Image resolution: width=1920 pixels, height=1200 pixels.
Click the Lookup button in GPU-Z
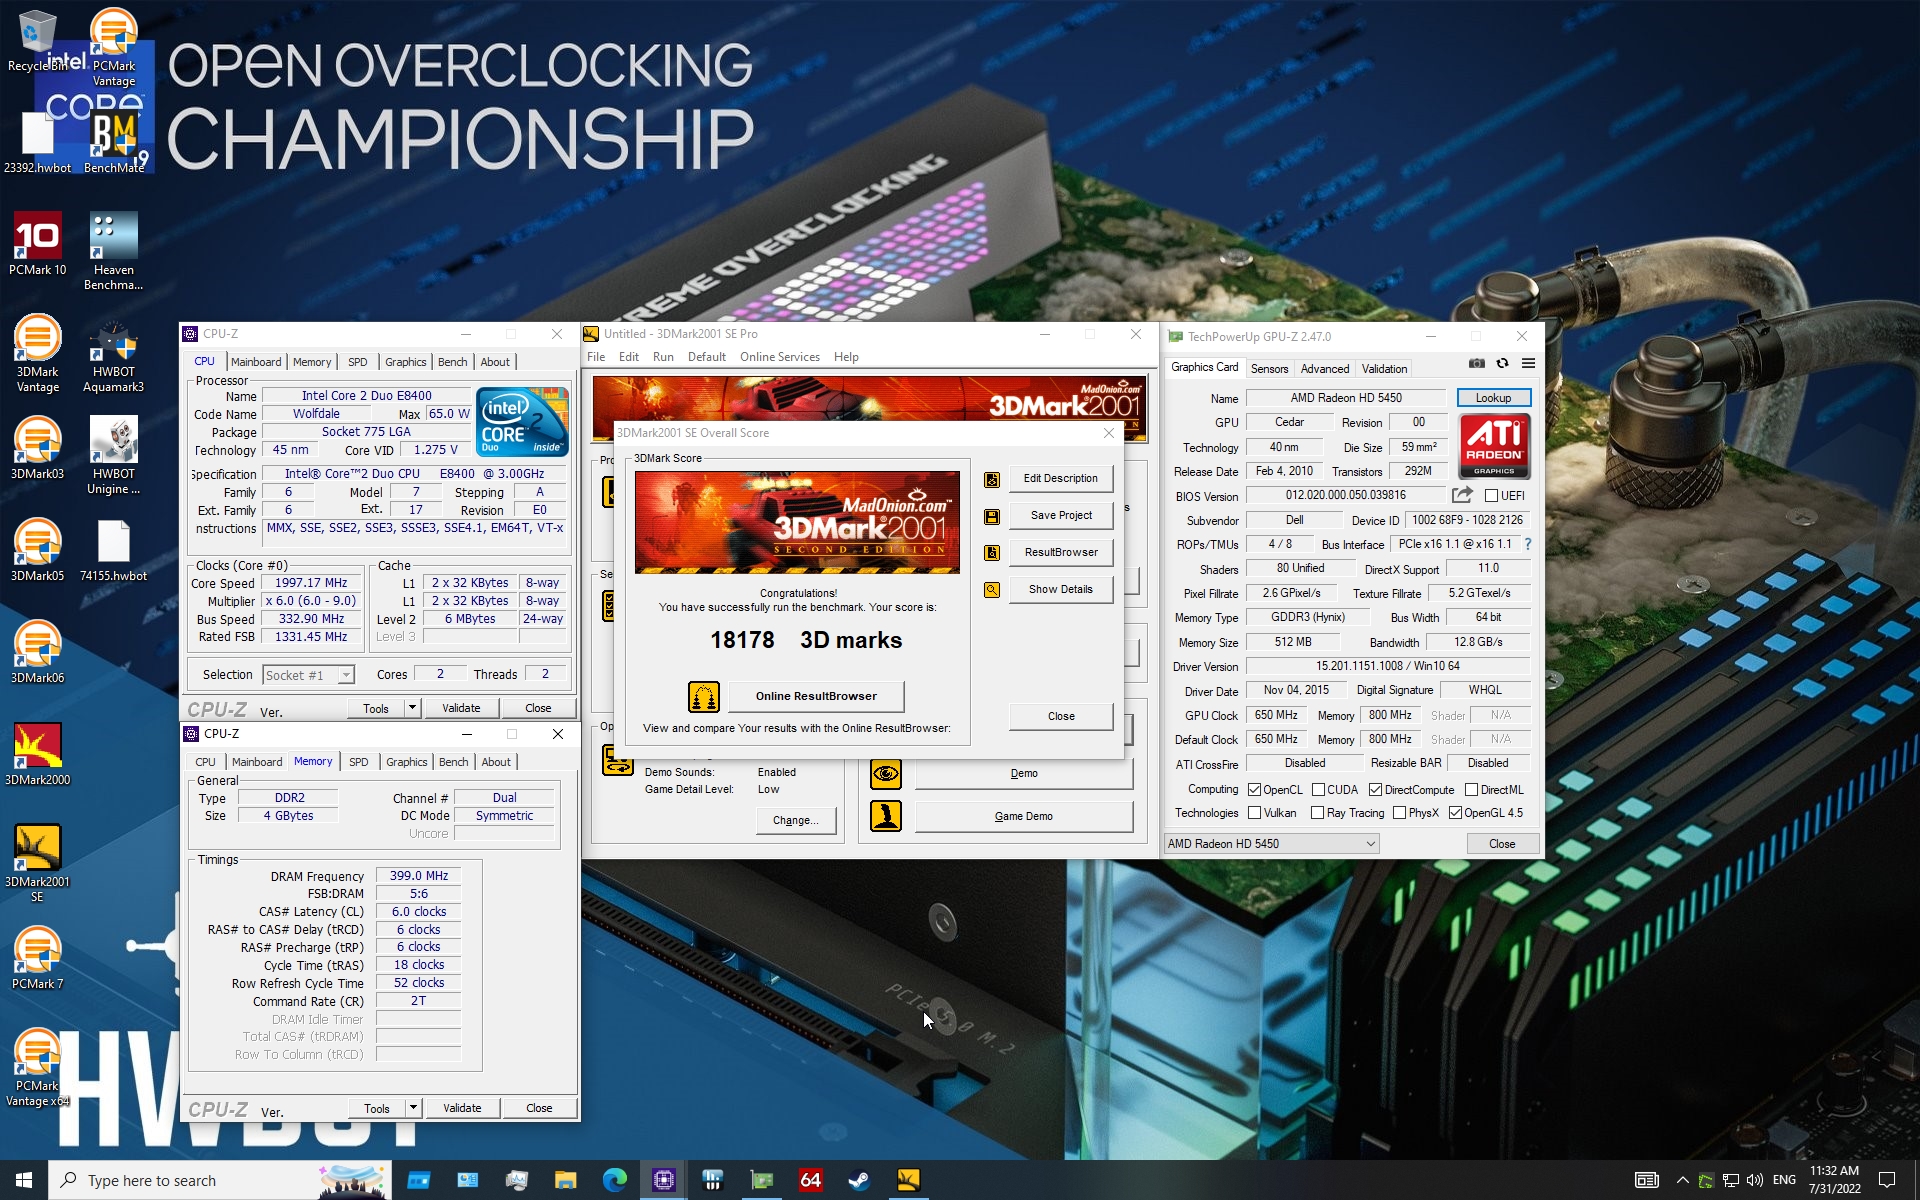pyautogui.click(x=1493, y=398)
